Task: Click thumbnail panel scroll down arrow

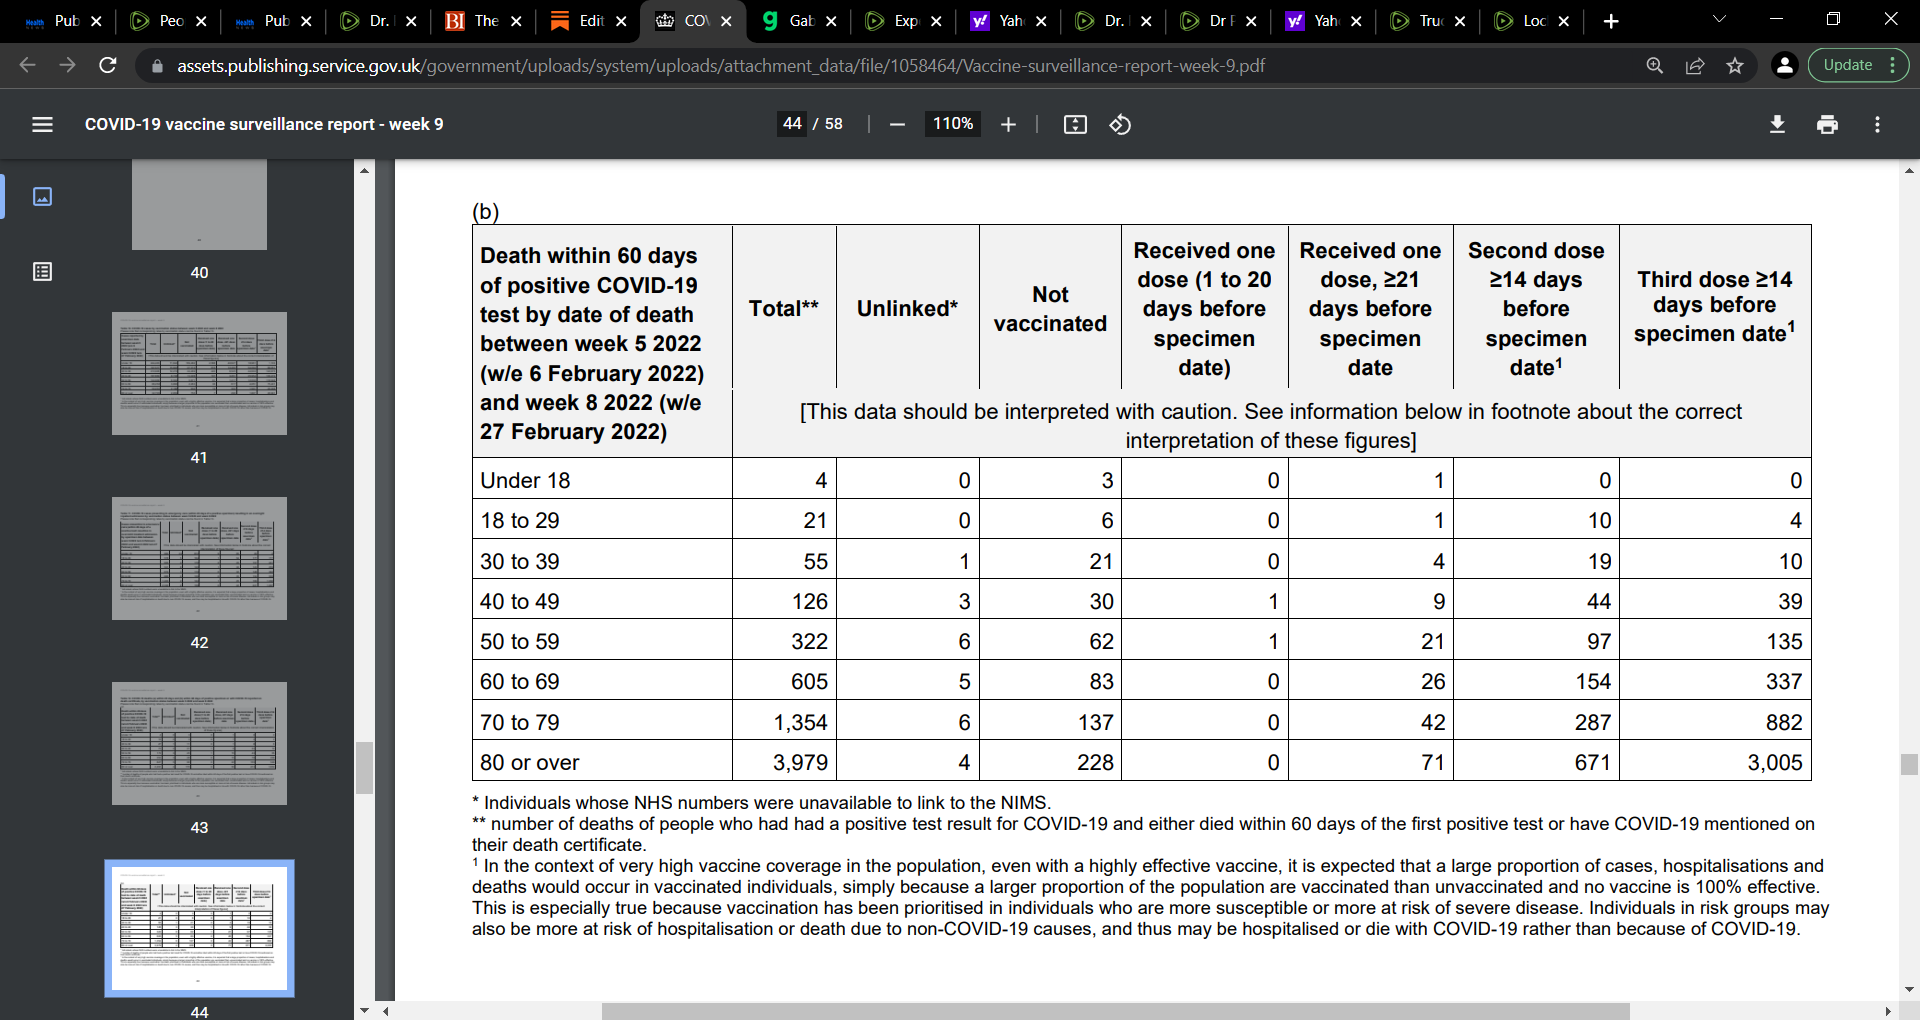Action: 364,1010
